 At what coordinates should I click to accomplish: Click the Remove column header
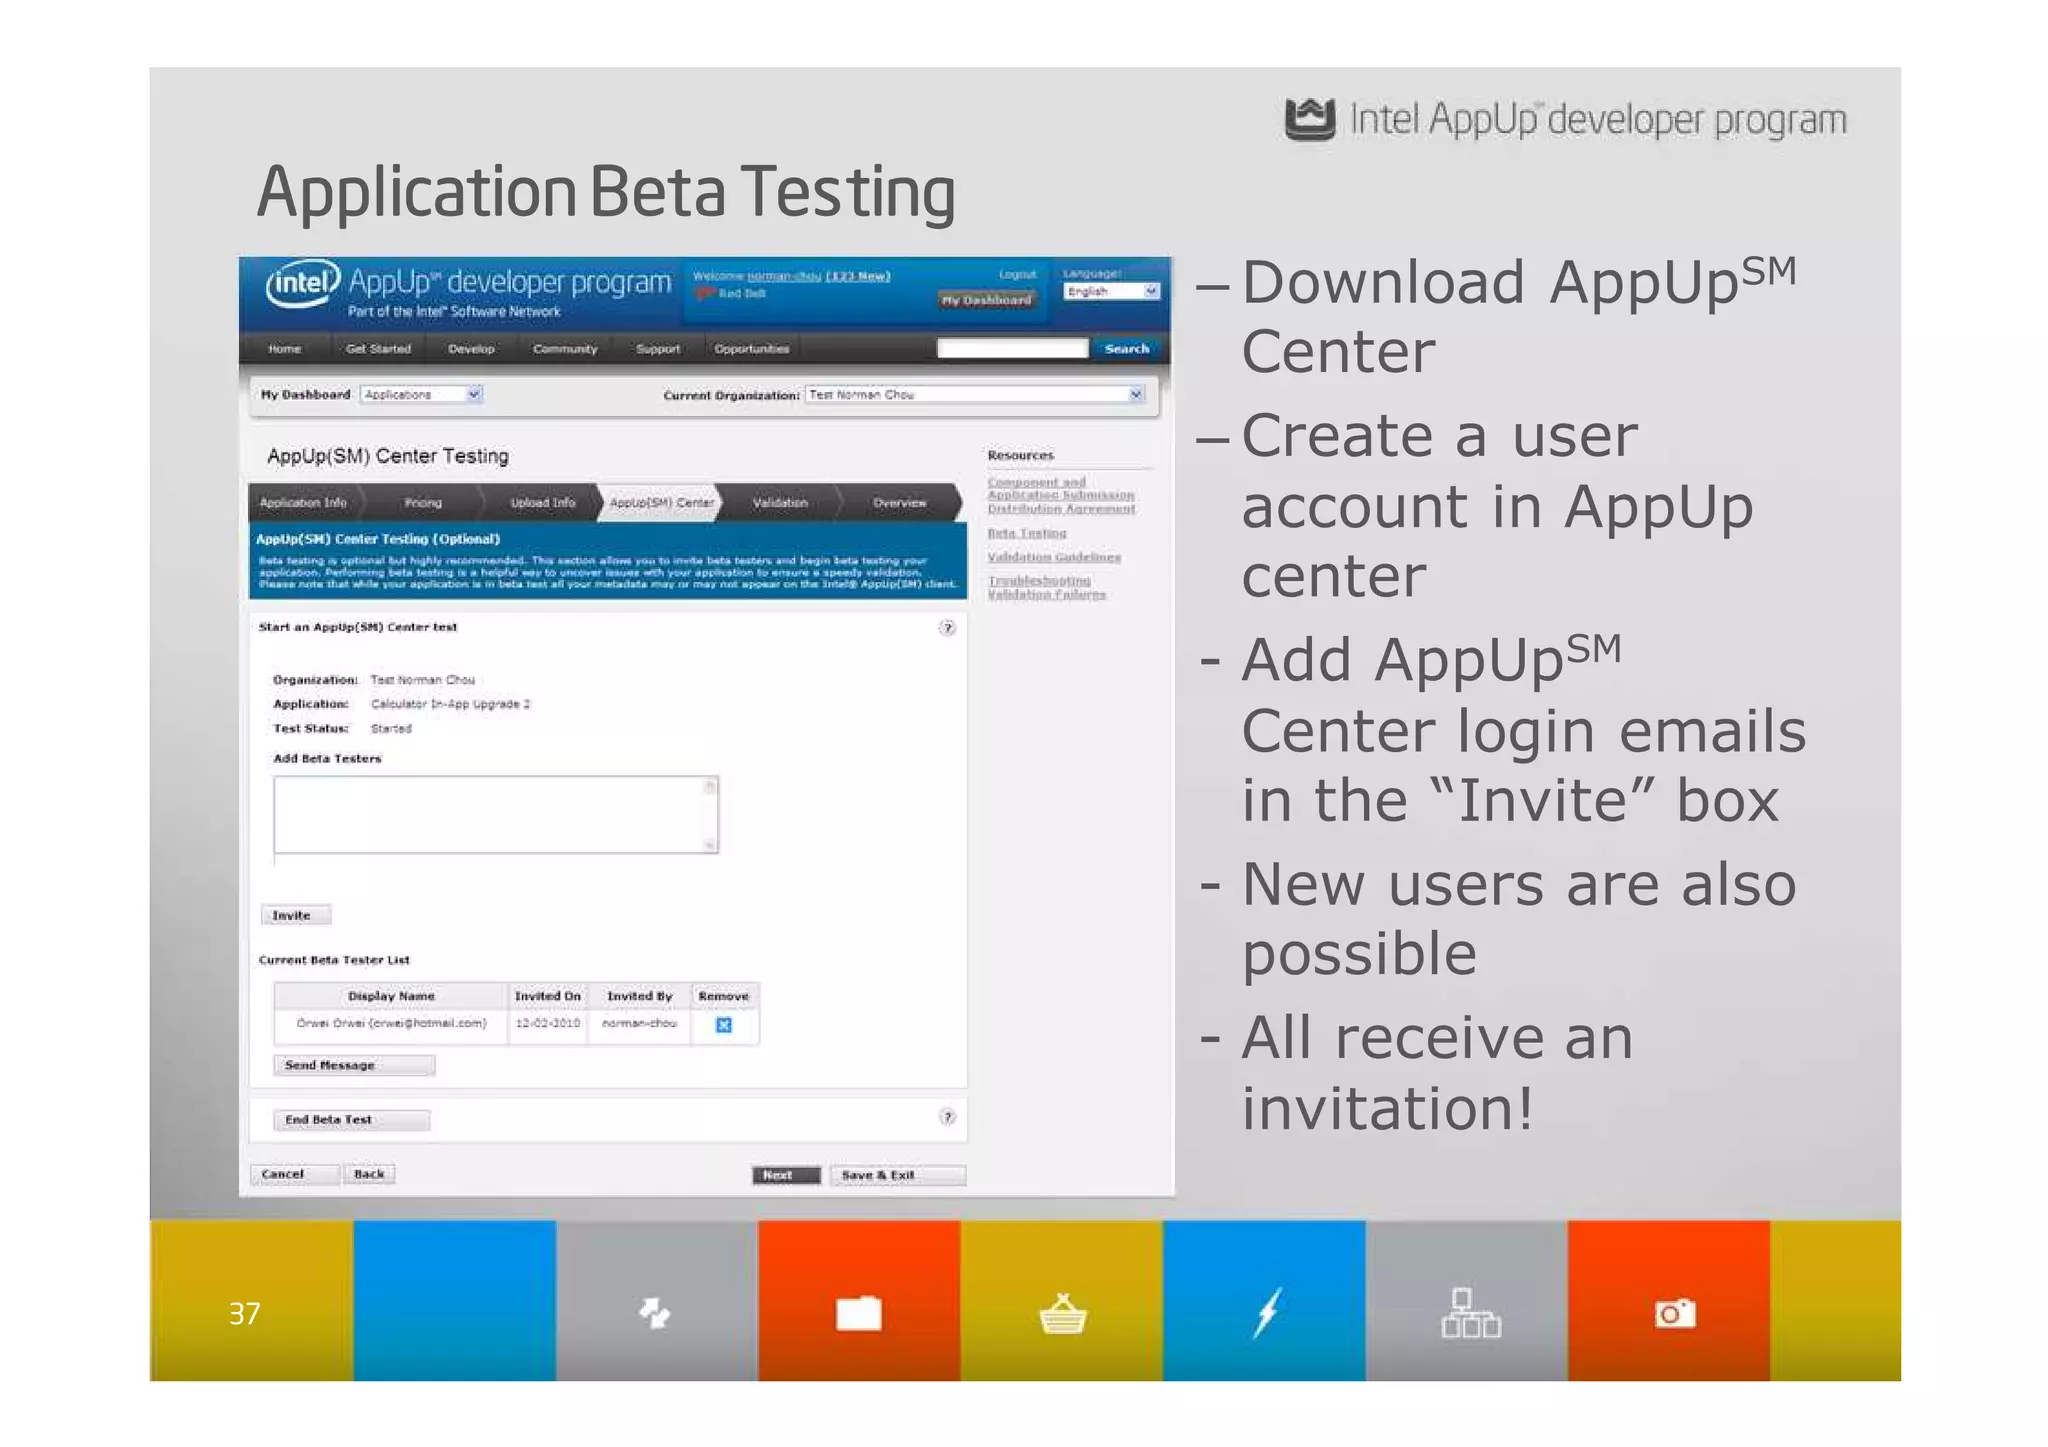coord(724,996)
